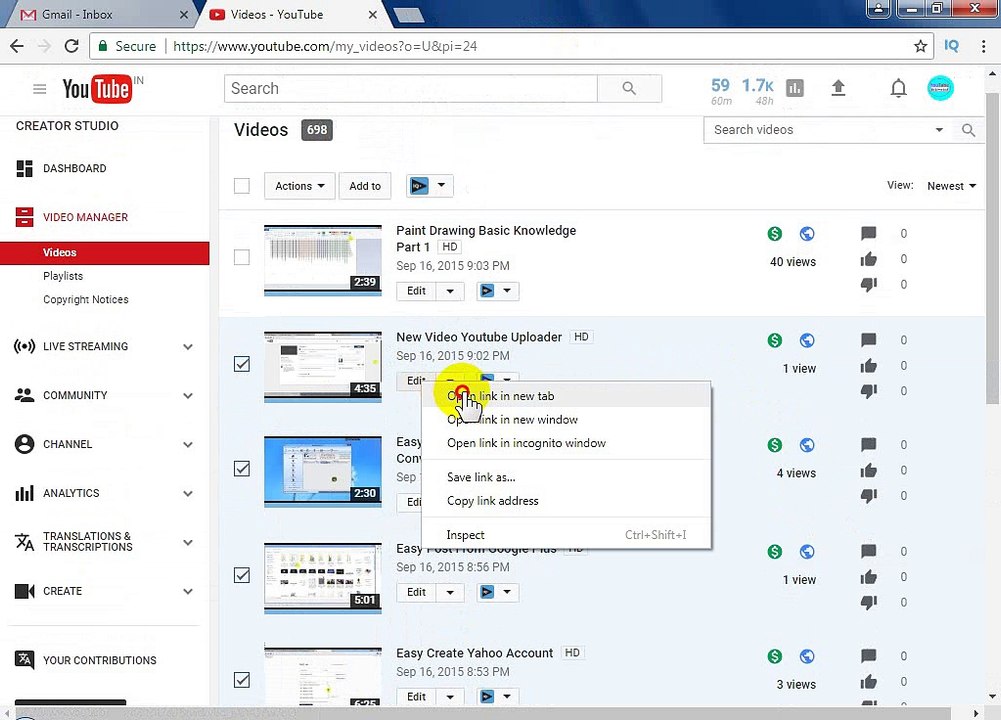Screen dimensions: 1001x720
Task: Open the search videos filter dropdown arrow
Action: [939, 130]
